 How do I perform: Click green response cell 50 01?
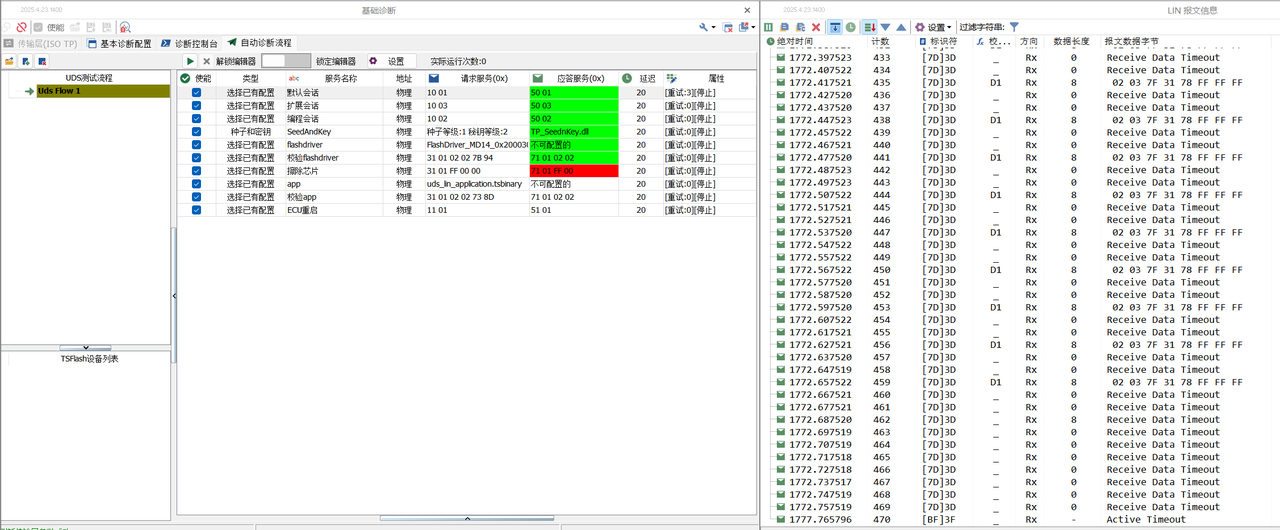pyautogui.click(x=573, y=92)
